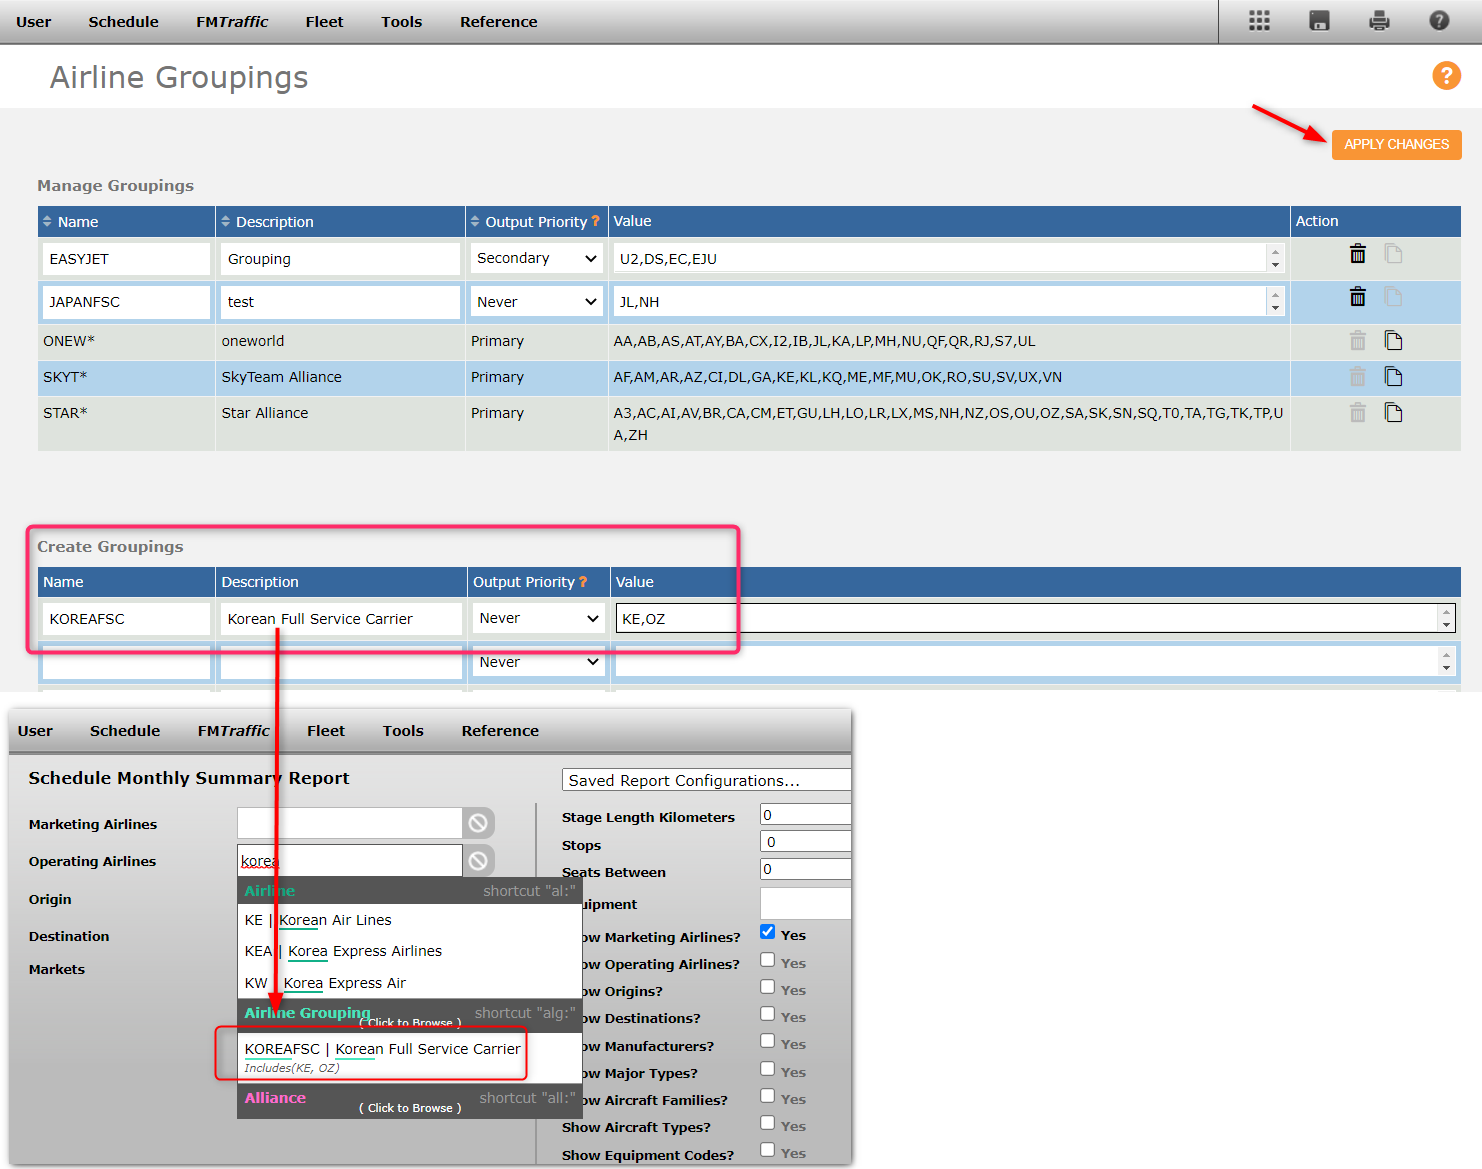Click the Stage Length Kilometers field
Screen dimensions: 1482x1169
805,815
